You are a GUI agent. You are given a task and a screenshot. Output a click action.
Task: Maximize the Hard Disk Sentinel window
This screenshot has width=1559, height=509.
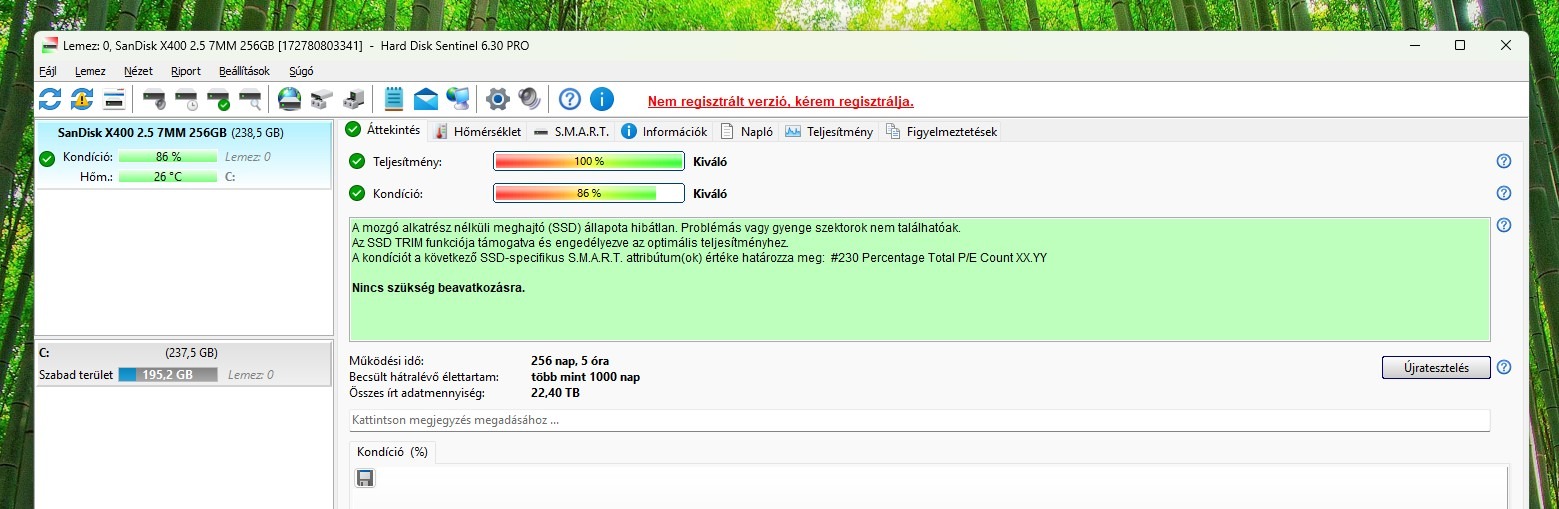click(x=1460, y=45)
